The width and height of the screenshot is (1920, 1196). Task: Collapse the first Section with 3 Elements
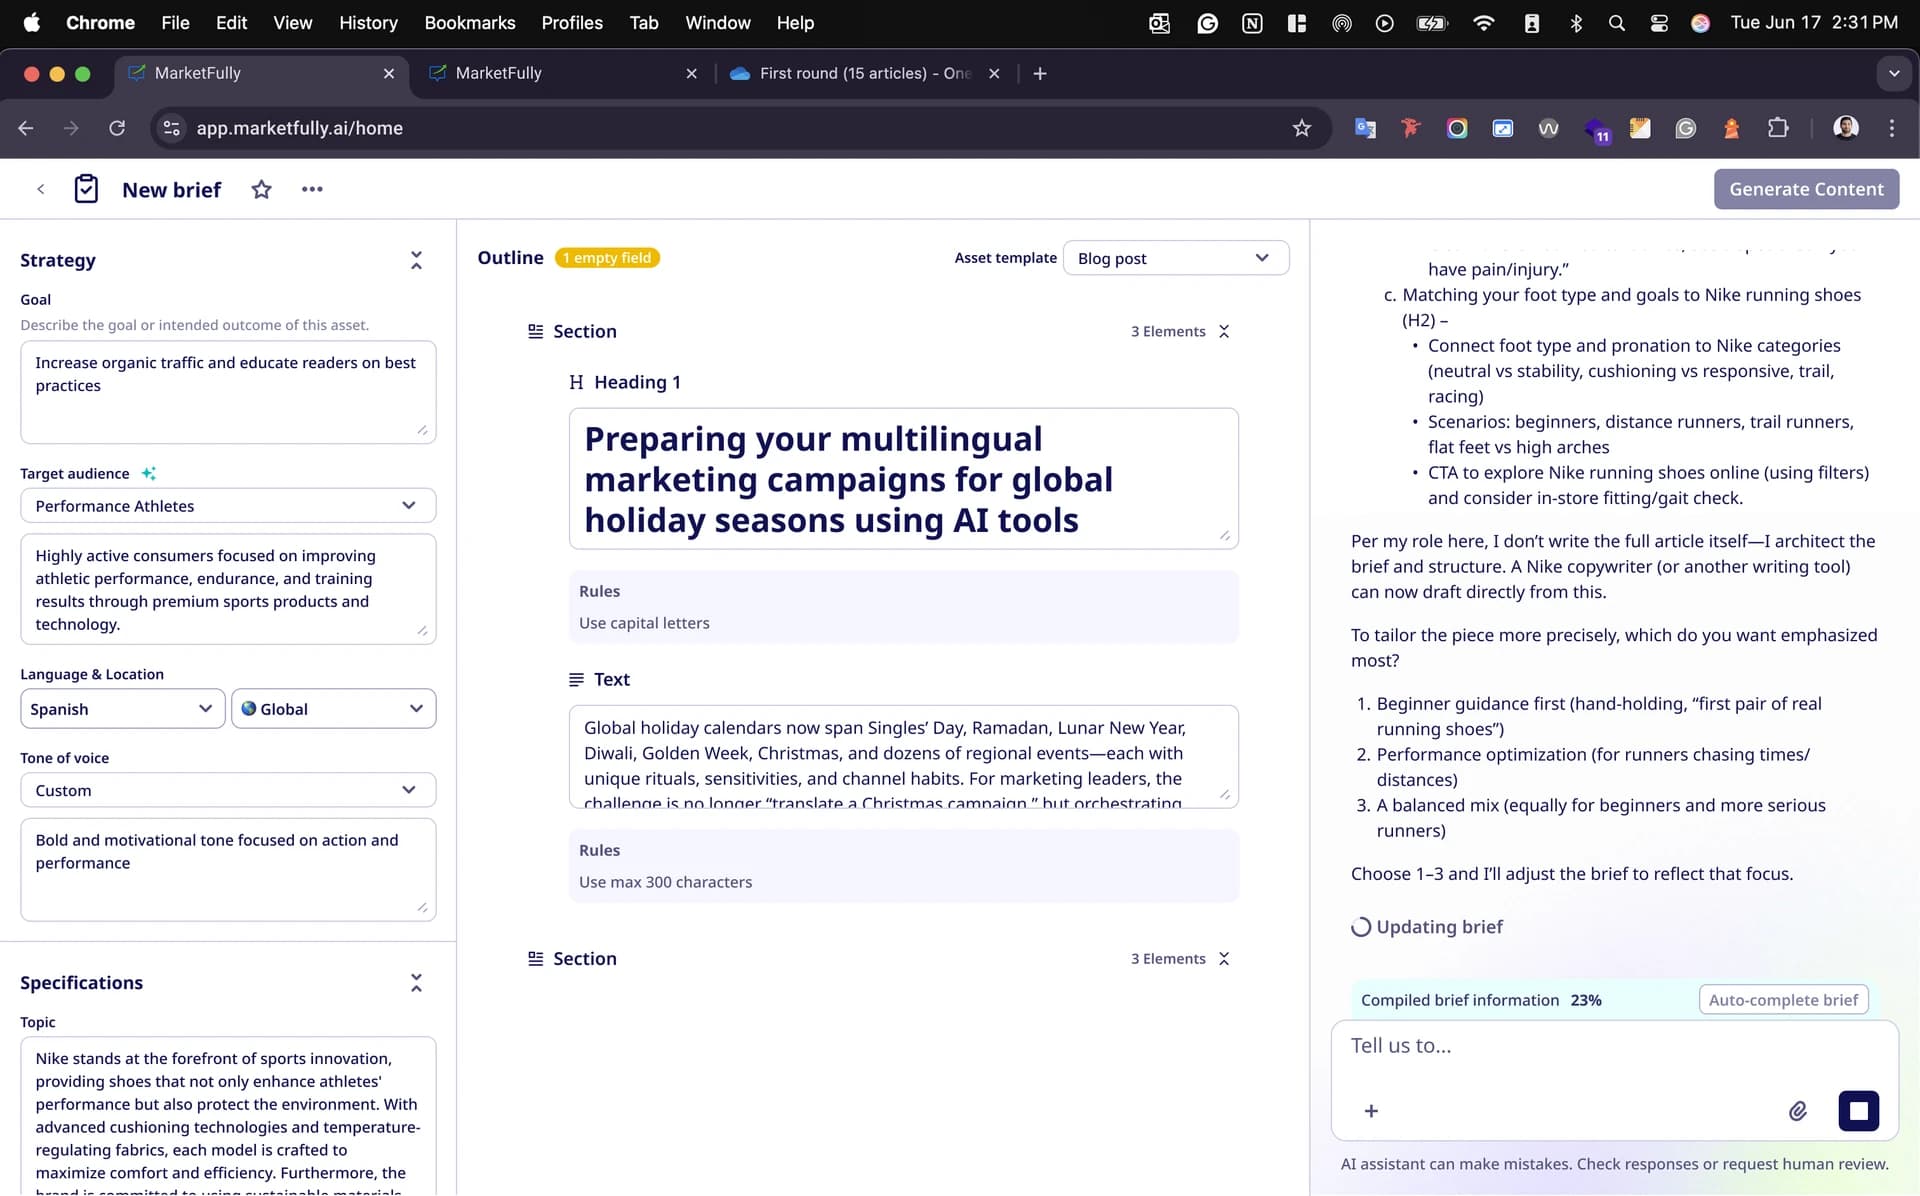1224,331
